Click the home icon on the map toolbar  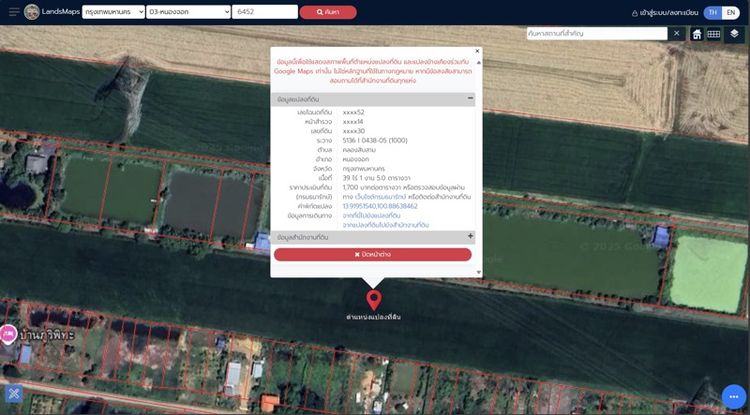(696, 33)
